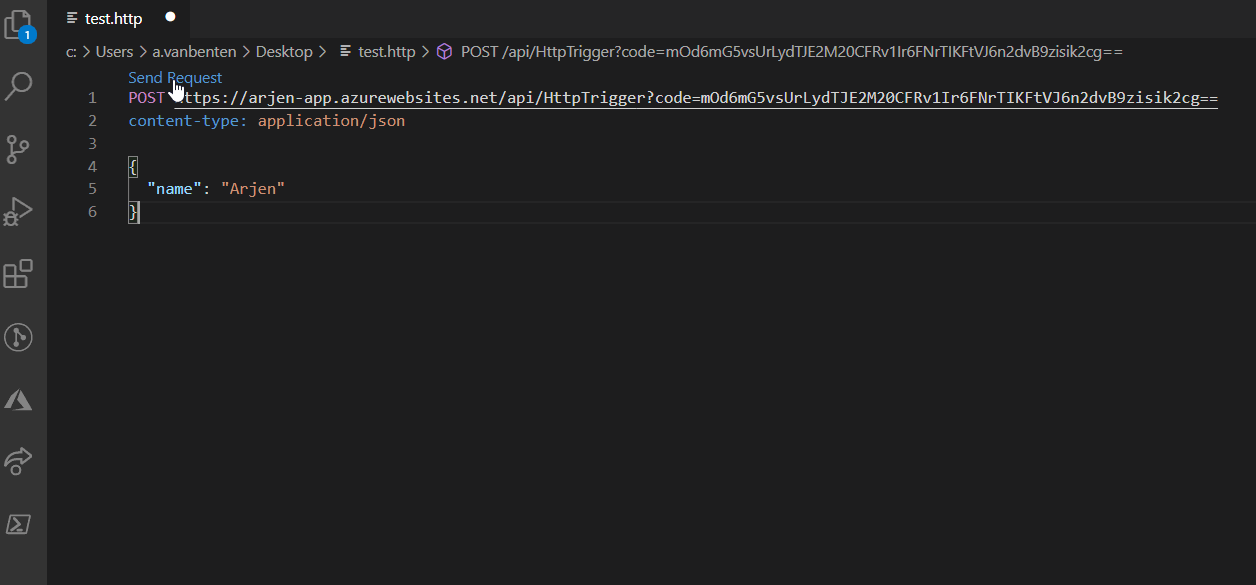This screenshot has width=1256, height=585.
Task: Expand the a.vanbenten breadcrumb segment
Action: [x=194, y=52]
